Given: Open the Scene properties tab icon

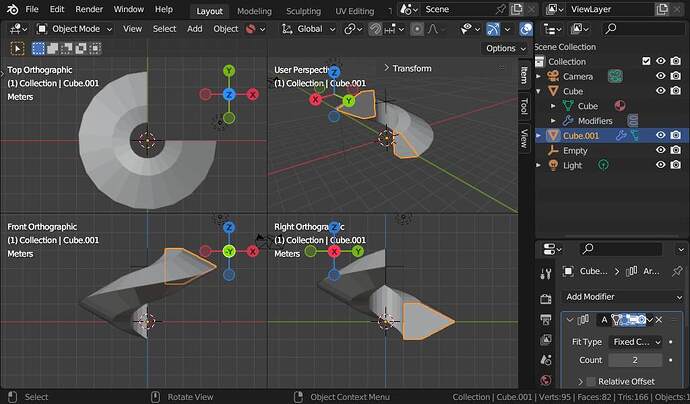Looking at the screenshot, I should click(x=546, y=360).
